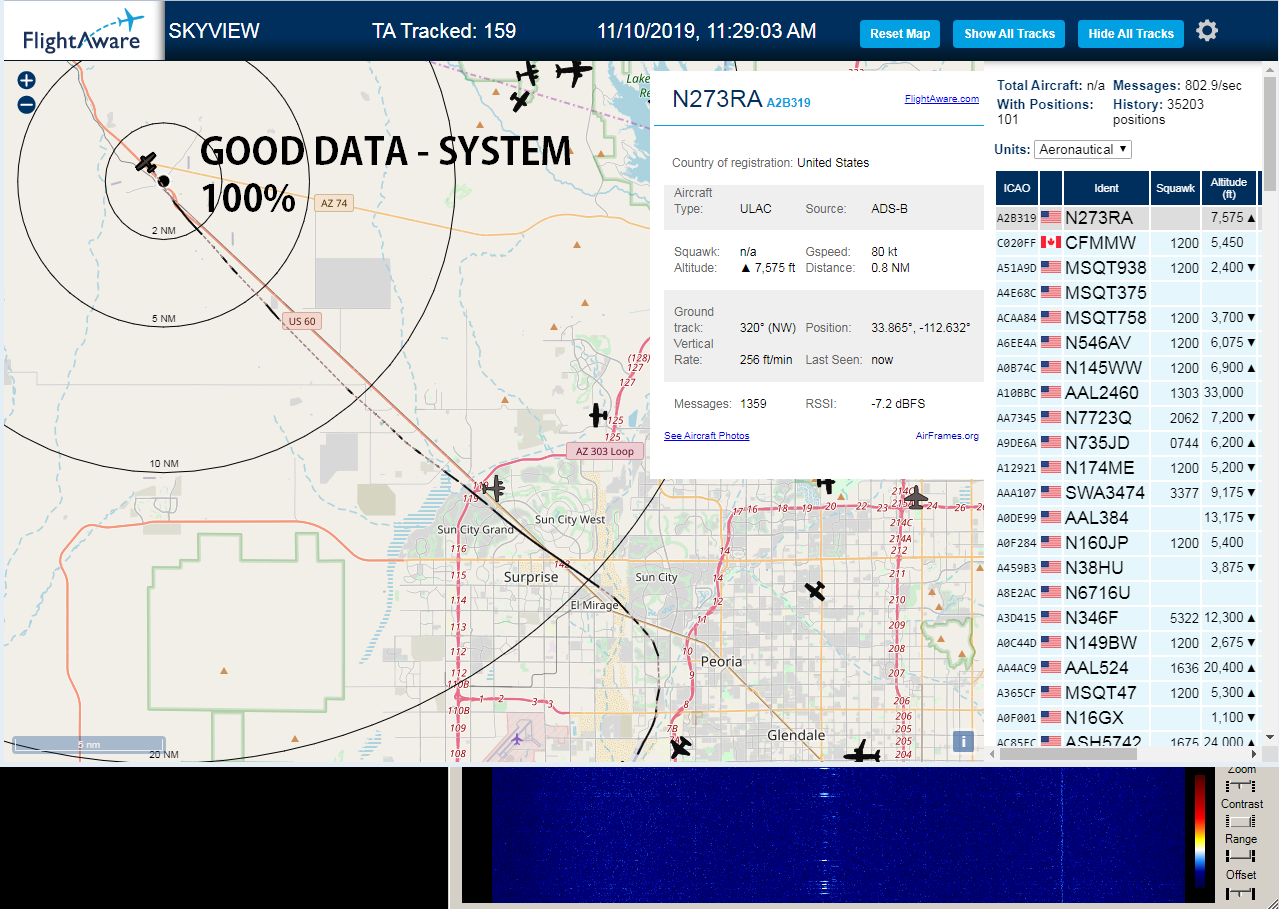This screenshot has width=1279, height=909.
Task: Sort table by ICAO column header
Action: 1017,188
